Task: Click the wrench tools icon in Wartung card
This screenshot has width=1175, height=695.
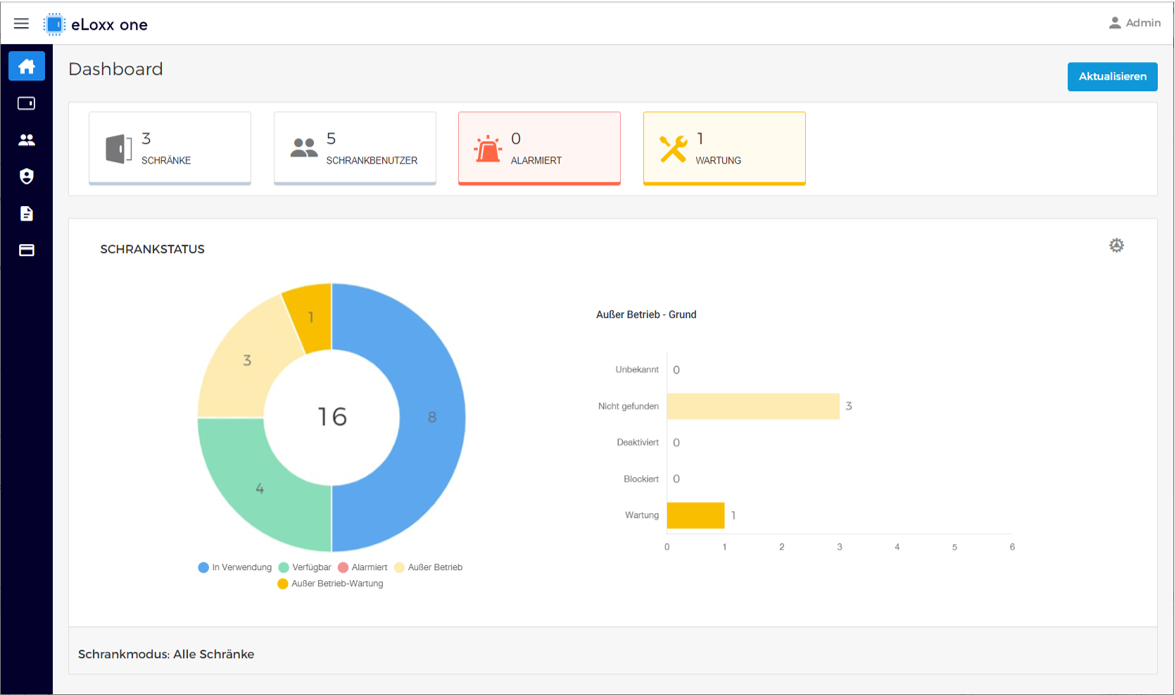Action: point(673,148)
